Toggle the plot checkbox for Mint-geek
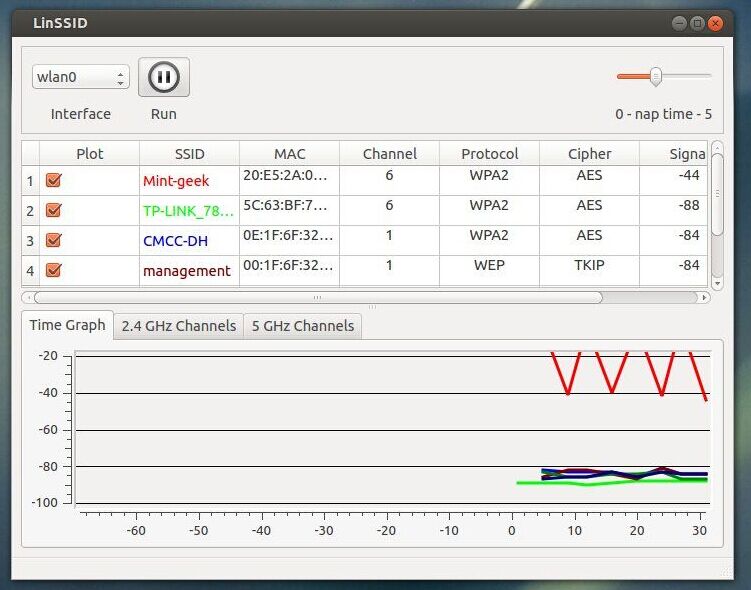 click(53, 181)
